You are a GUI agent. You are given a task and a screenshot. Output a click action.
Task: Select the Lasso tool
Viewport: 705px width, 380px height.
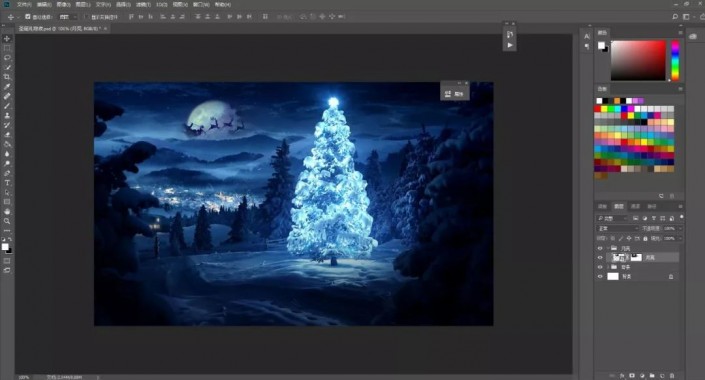pos(7,58)
